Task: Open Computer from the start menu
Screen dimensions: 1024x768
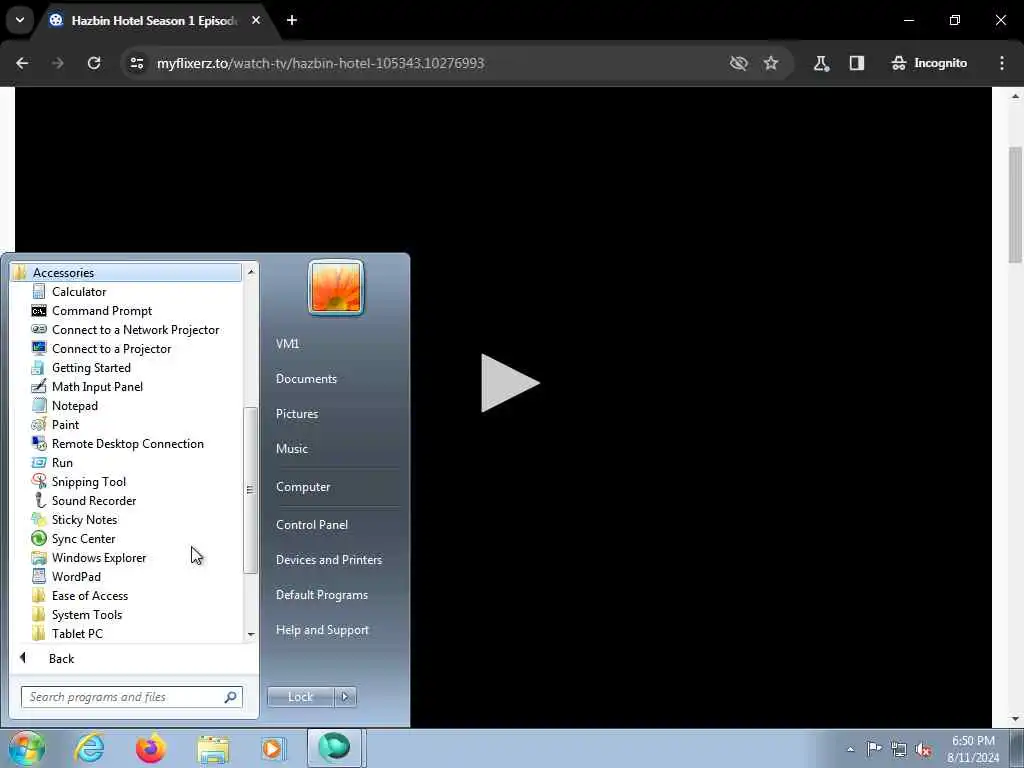Action: [x=302, y=487]
